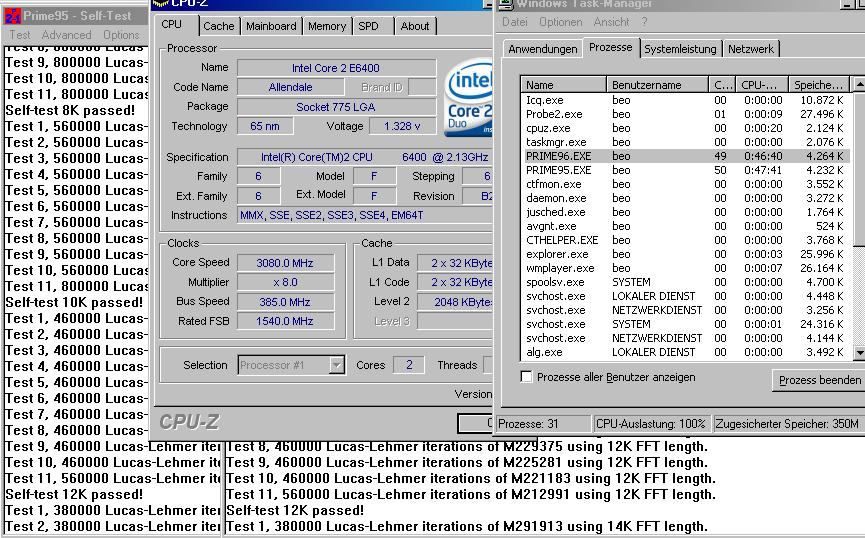The height and width of the screenshot is (538, 865).
Task: Select the Probe2.exe process row
Action: 685,114
